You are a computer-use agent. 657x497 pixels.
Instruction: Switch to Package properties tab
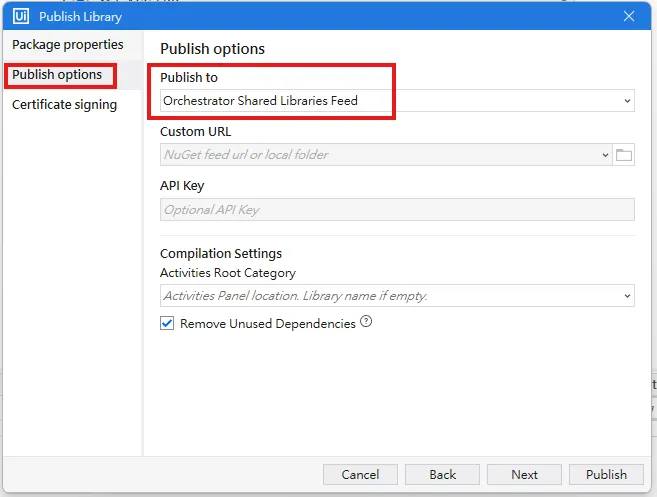click(68, 45)
